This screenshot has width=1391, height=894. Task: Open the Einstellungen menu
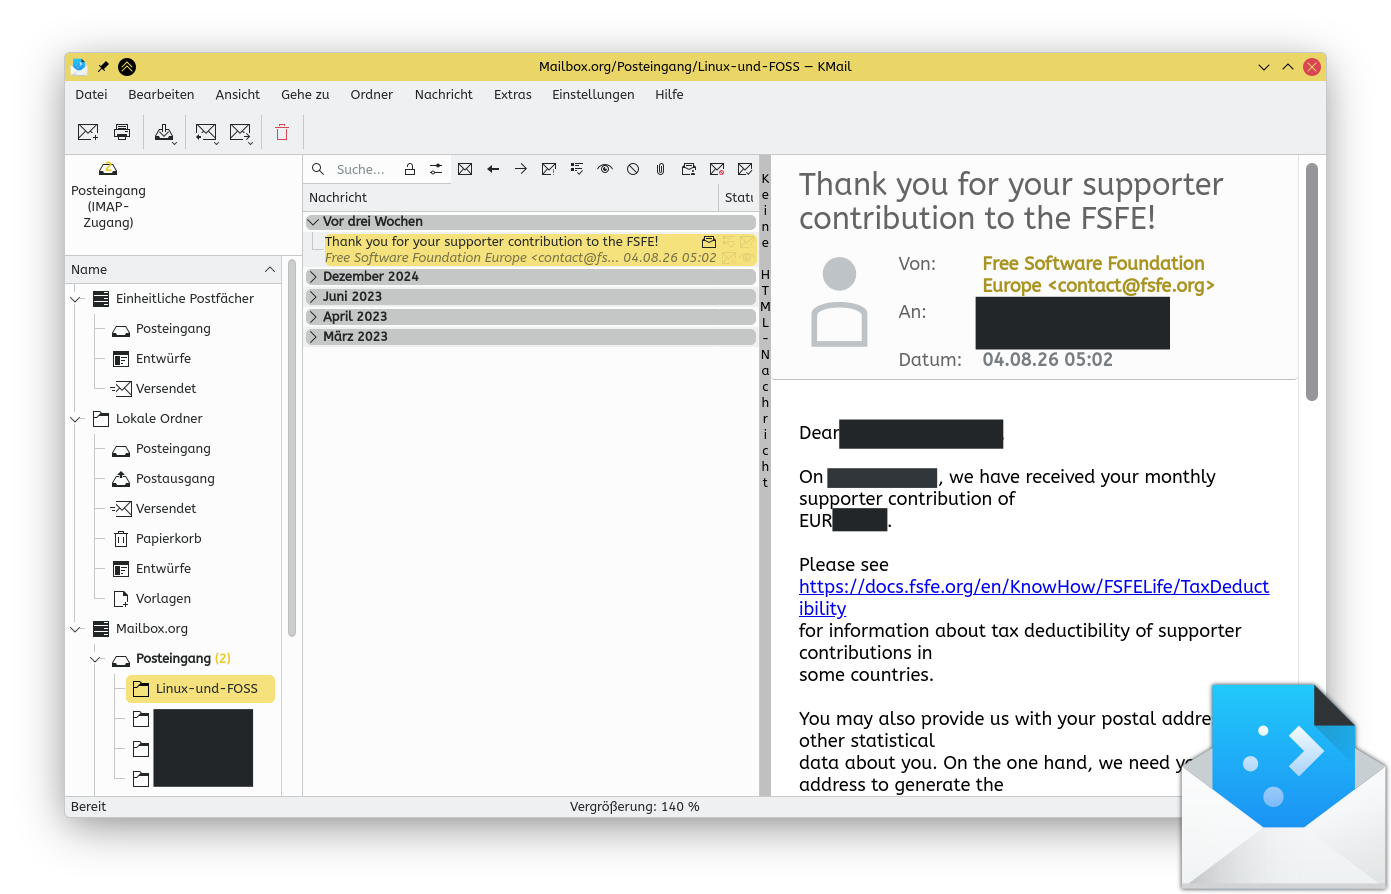click(x=593, y=95)
